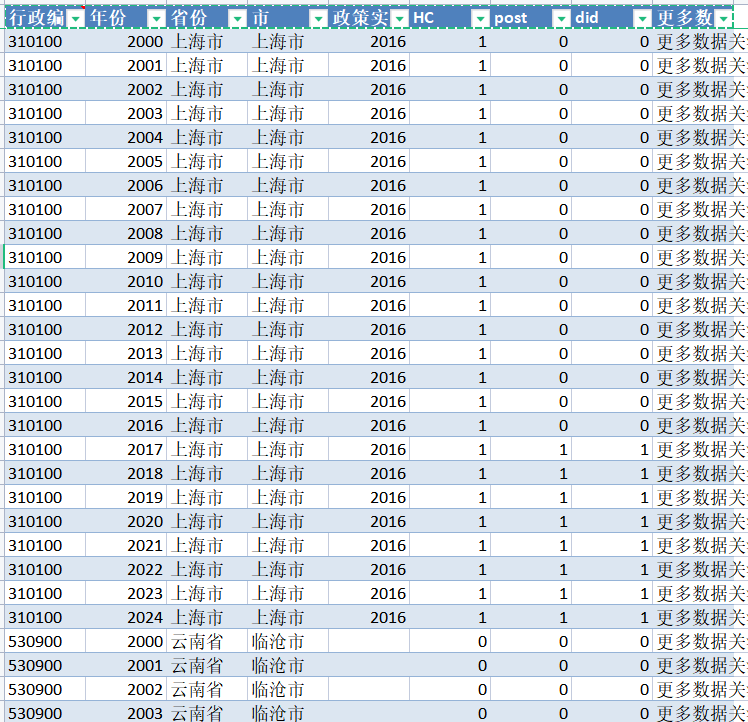Click the 云南省 cell in the 2000 row
Screen dimensions: 748x722
tap(197, 642)
